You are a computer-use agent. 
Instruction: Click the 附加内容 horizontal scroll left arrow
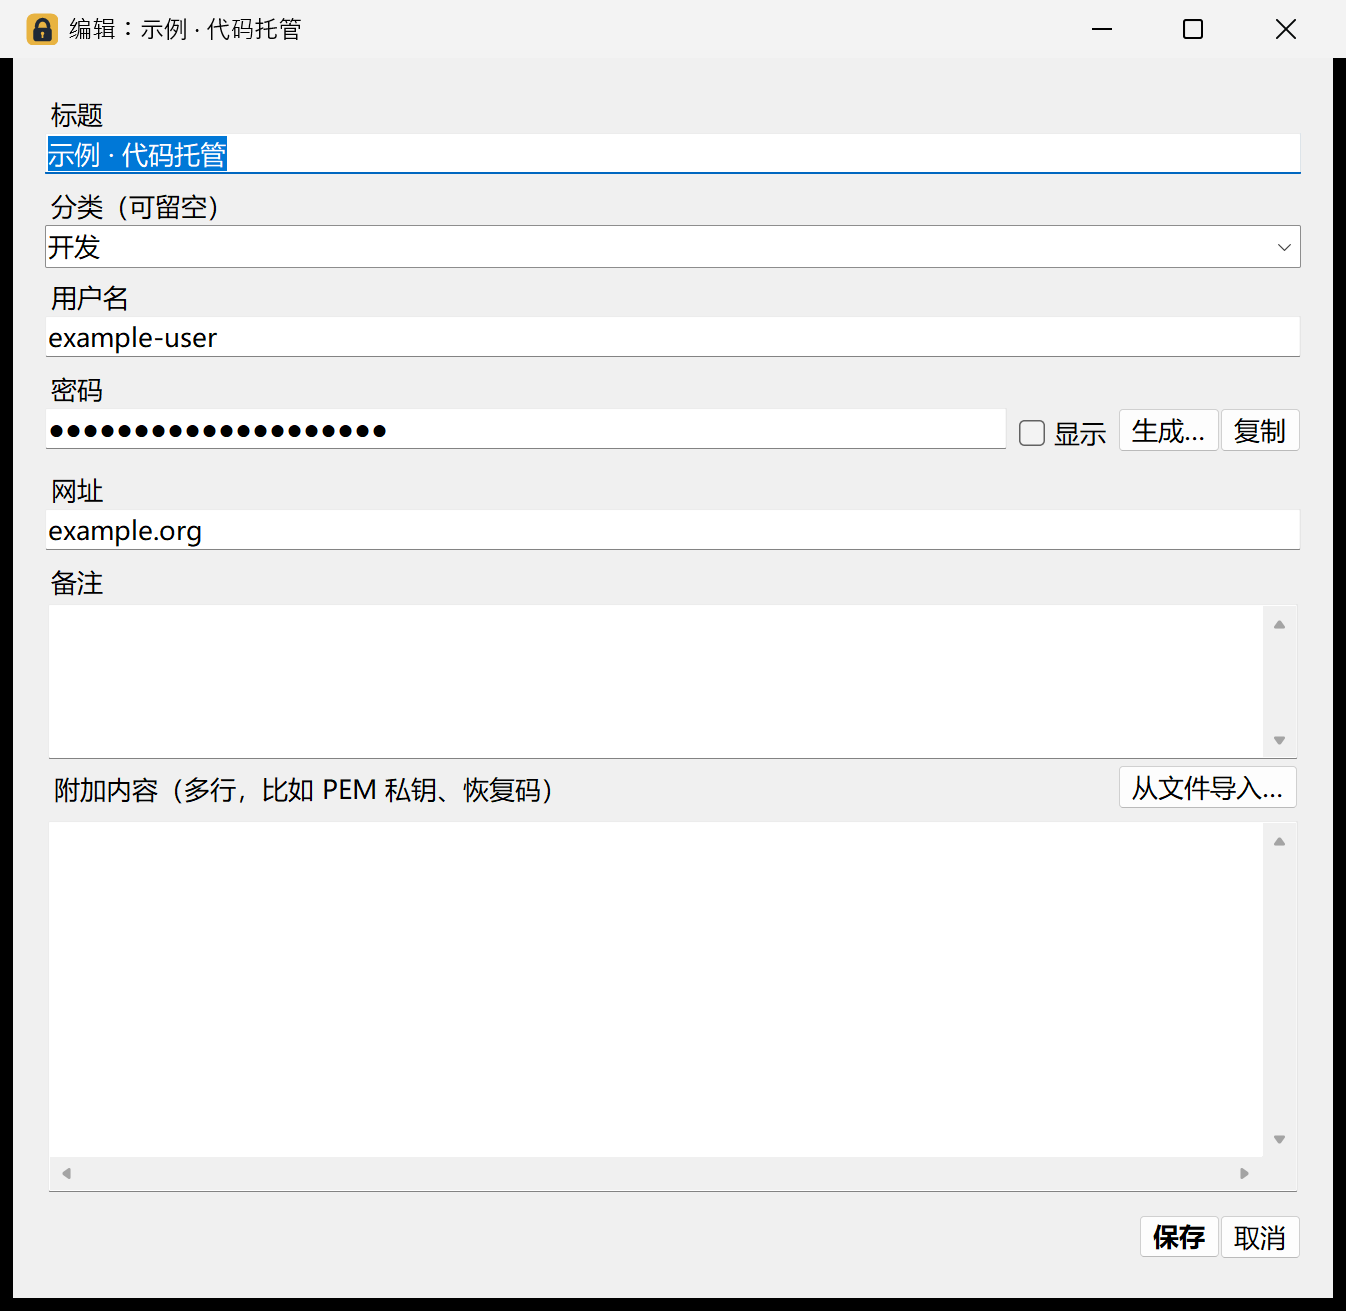pyautogui.click(x=66, y=1173)
